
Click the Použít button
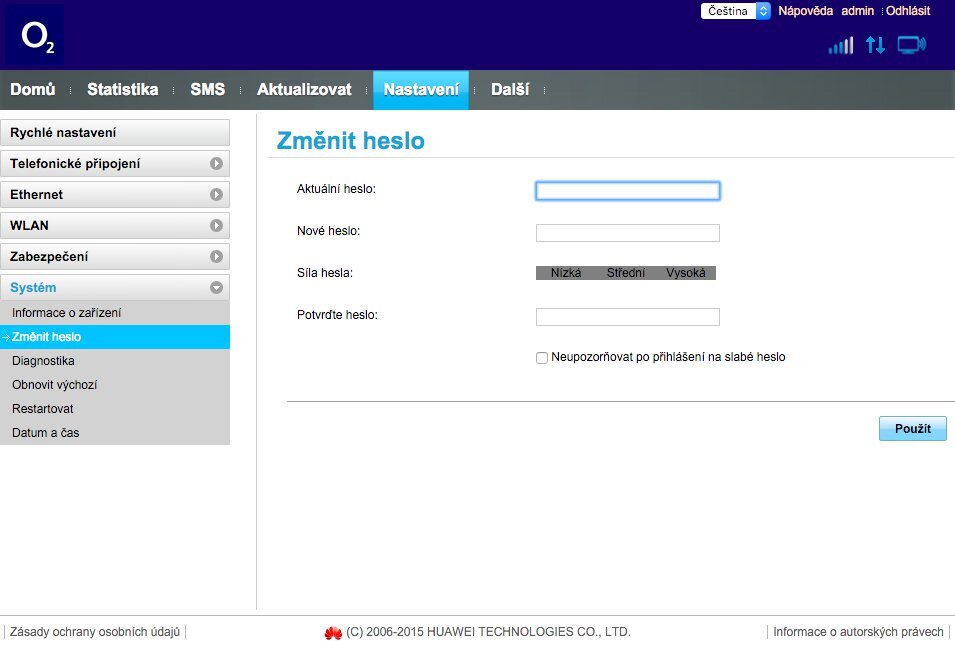point(911,428)
